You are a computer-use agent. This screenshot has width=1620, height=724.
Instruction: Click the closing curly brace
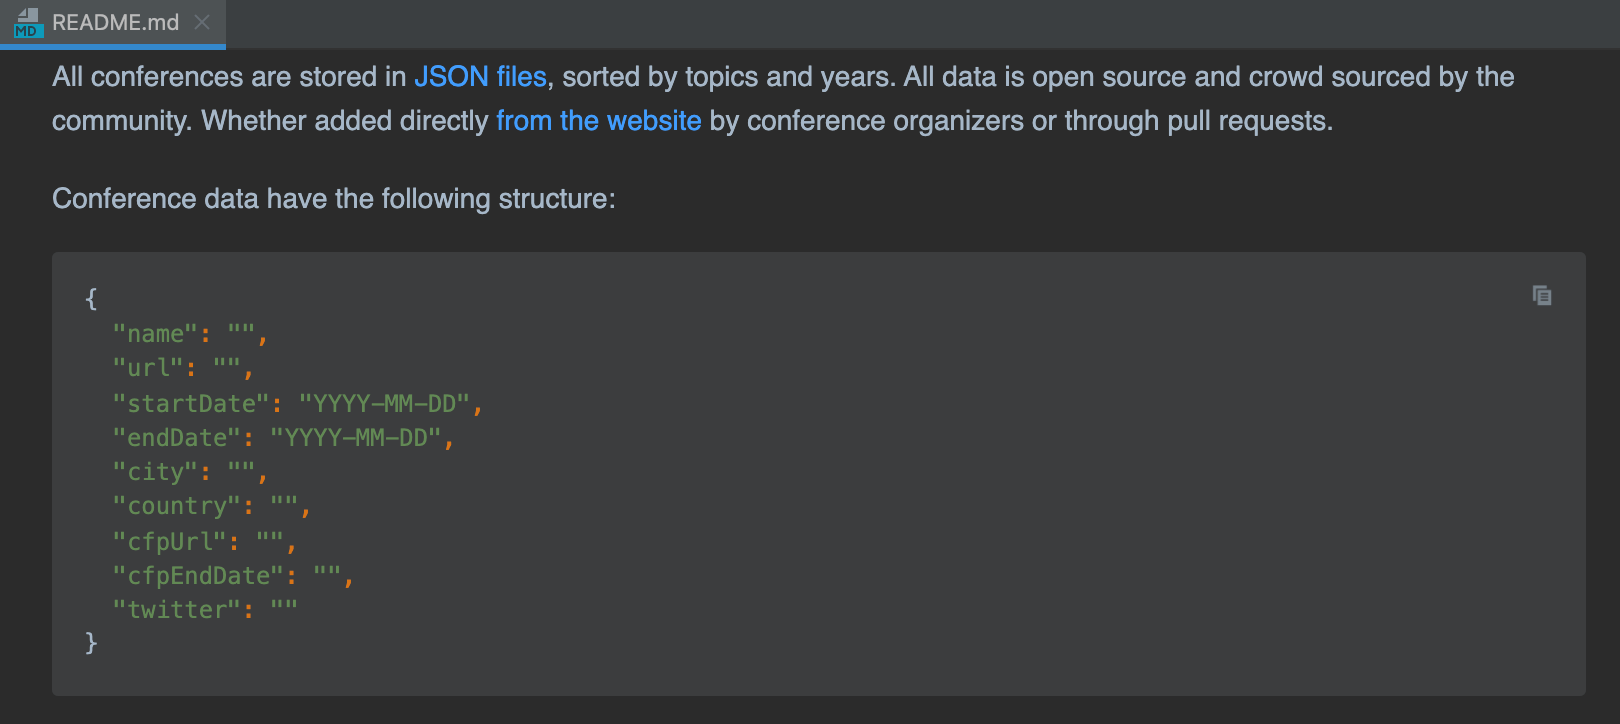point(91,642)
